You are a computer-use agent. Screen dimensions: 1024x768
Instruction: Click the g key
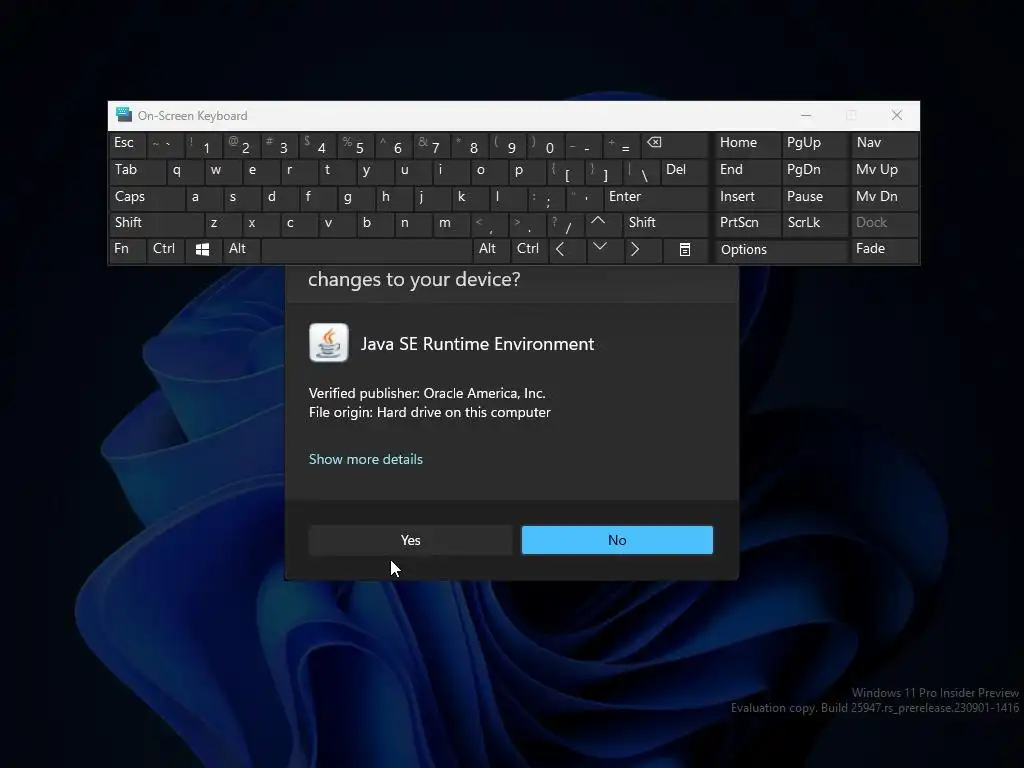pos(356,197)
